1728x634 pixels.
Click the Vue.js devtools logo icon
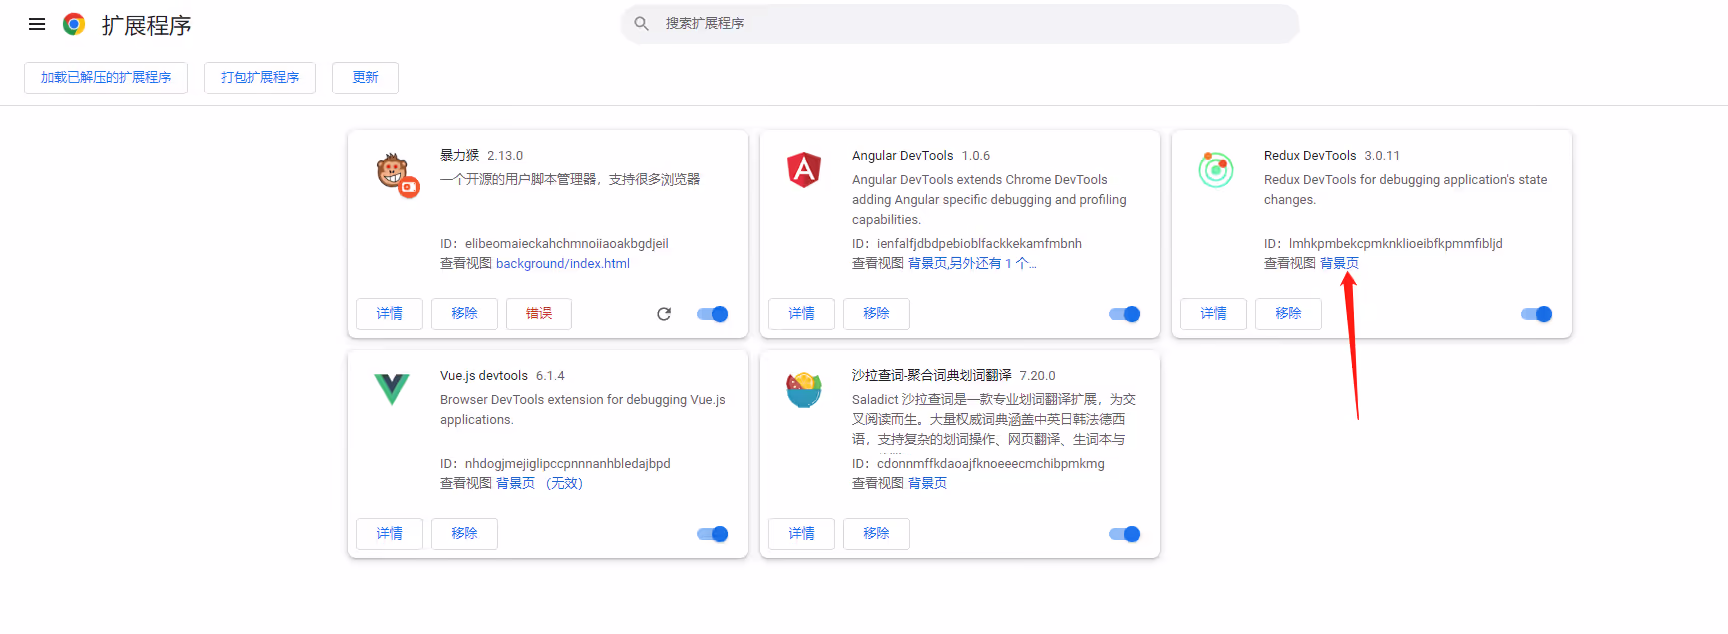point(392,388)
